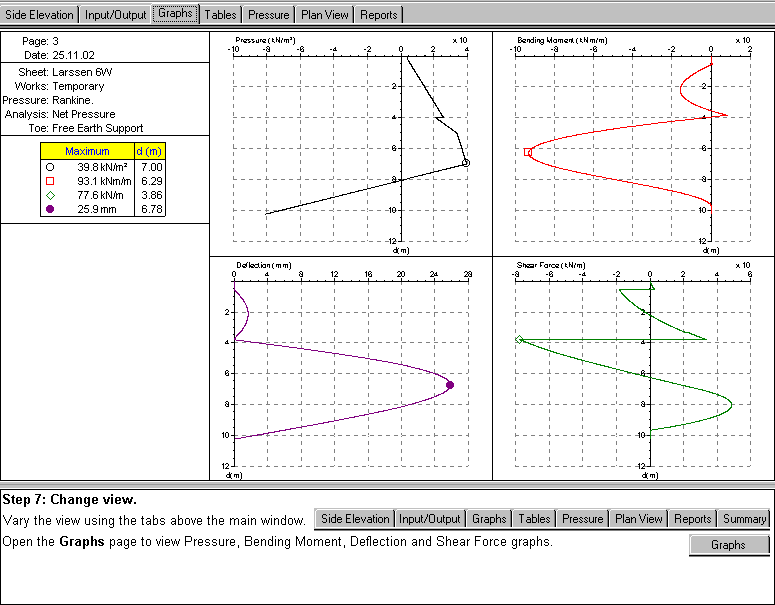The width and height of the screenshot is (775, 605).
Task: Show the Reports tab in the top bar
Action: [x=381, y=14]
